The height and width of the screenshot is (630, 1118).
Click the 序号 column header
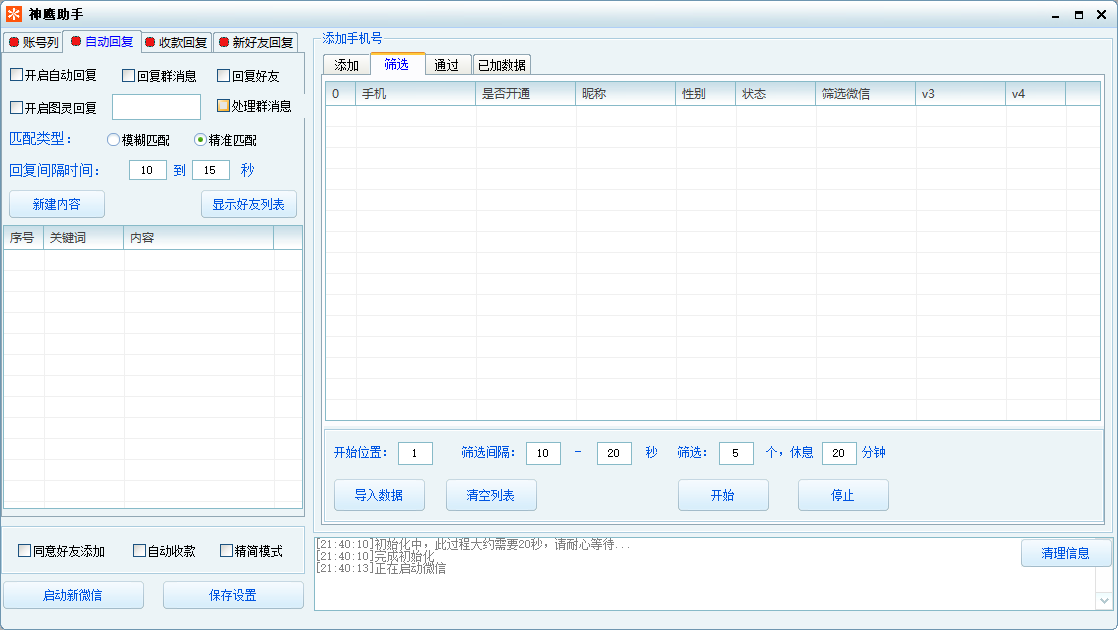coord(24,237)
